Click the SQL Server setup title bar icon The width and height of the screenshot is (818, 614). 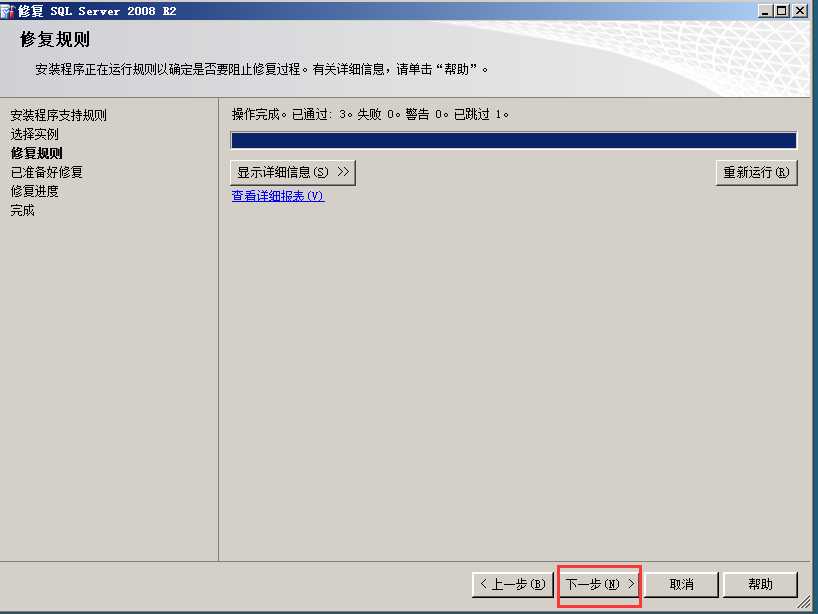click(7, 11)
